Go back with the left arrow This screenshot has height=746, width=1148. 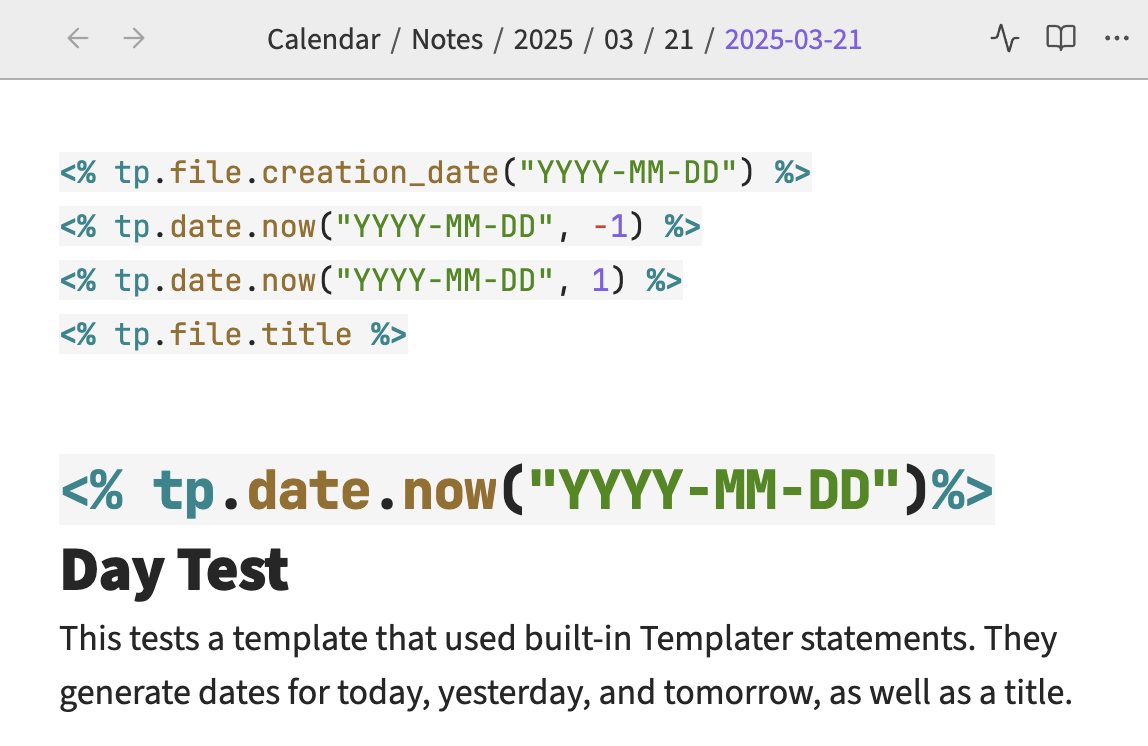78,39
